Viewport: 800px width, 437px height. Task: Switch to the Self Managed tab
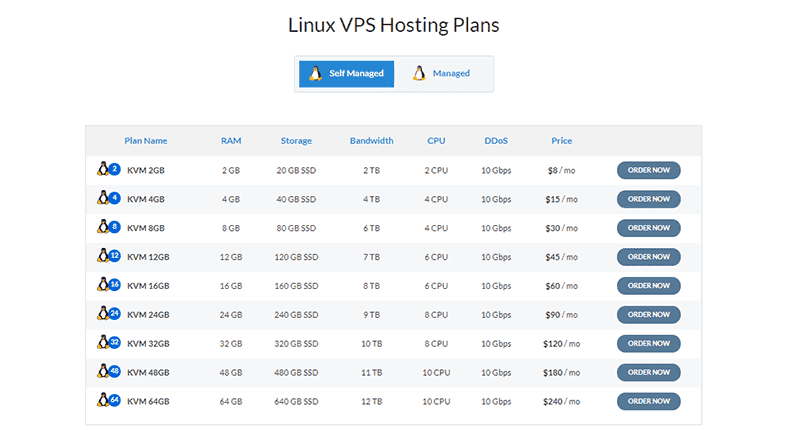tap(346, 74)
